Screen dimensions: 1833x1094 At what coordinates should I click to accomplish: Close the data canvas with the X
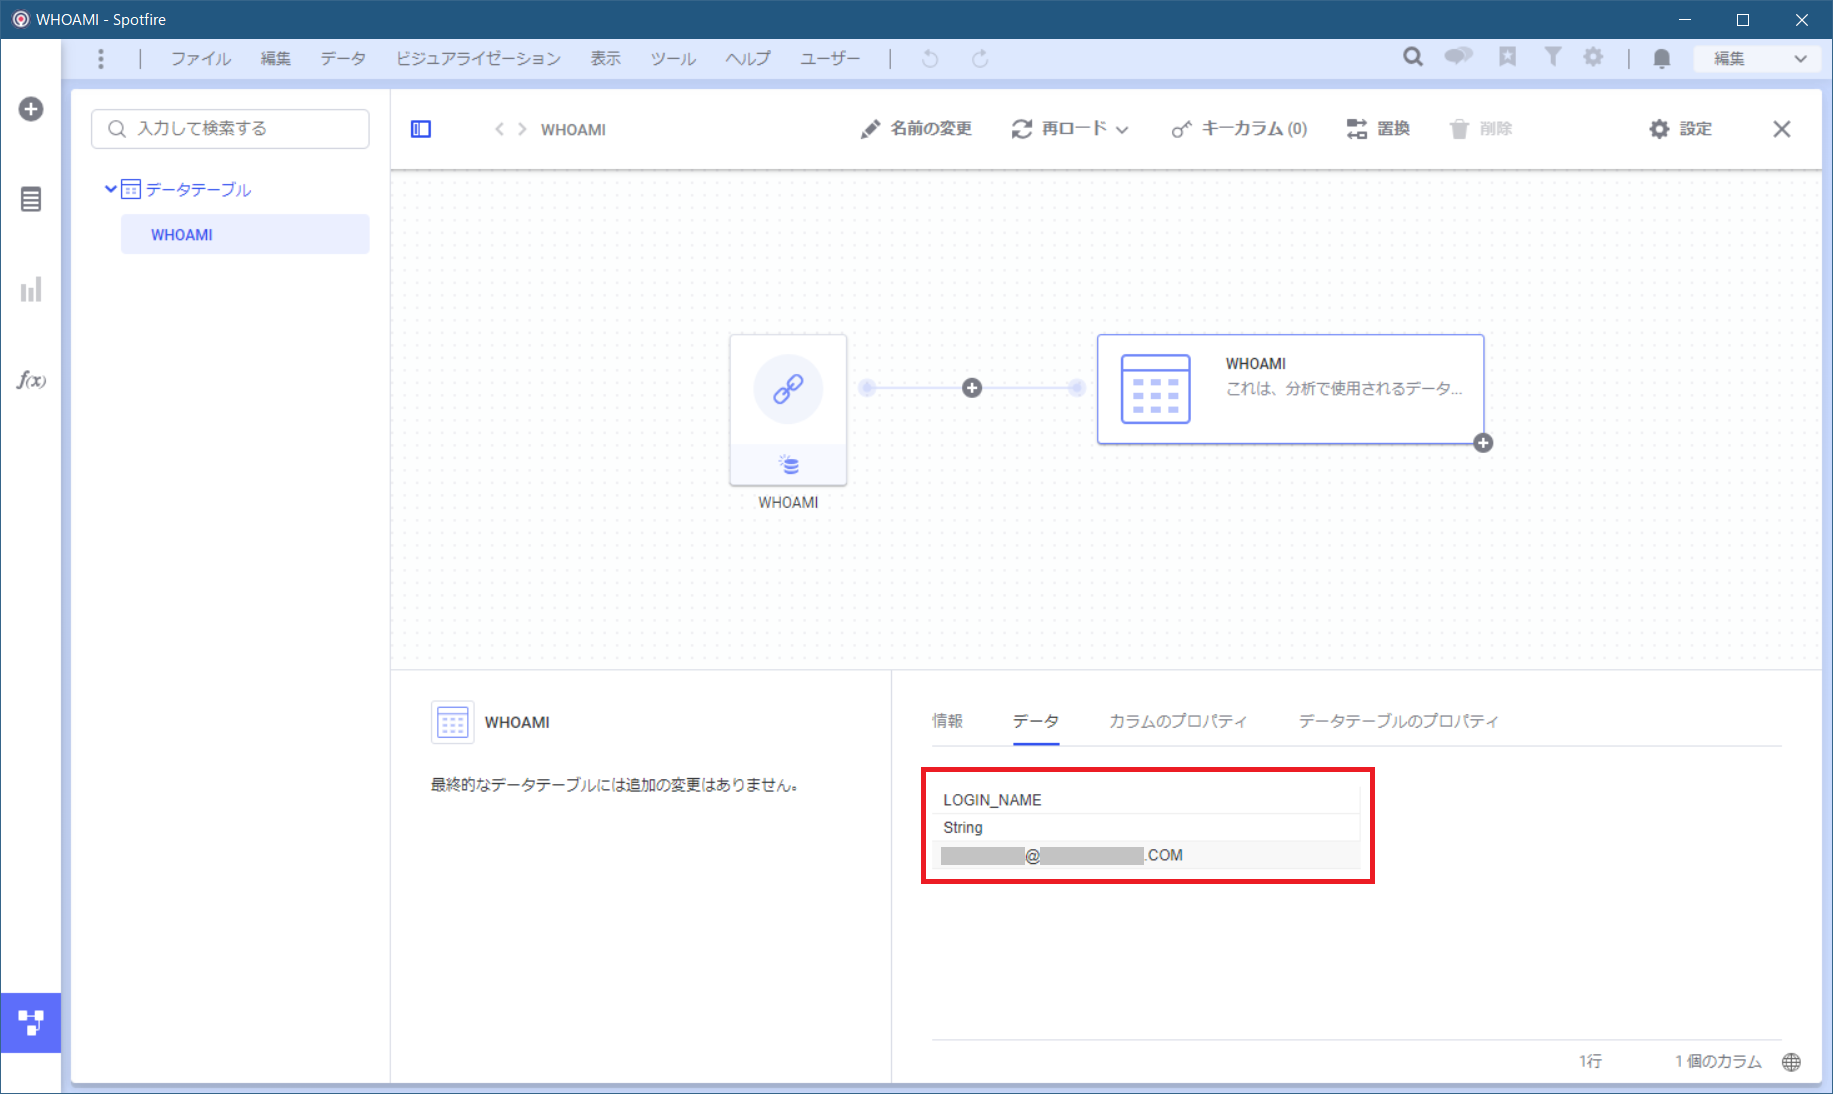[1782, 129]
